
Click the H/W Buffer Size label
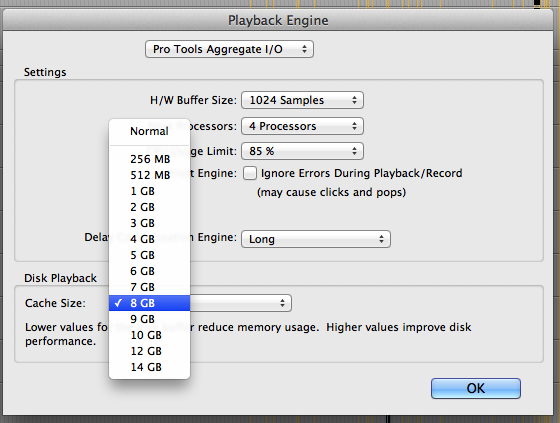193,100
